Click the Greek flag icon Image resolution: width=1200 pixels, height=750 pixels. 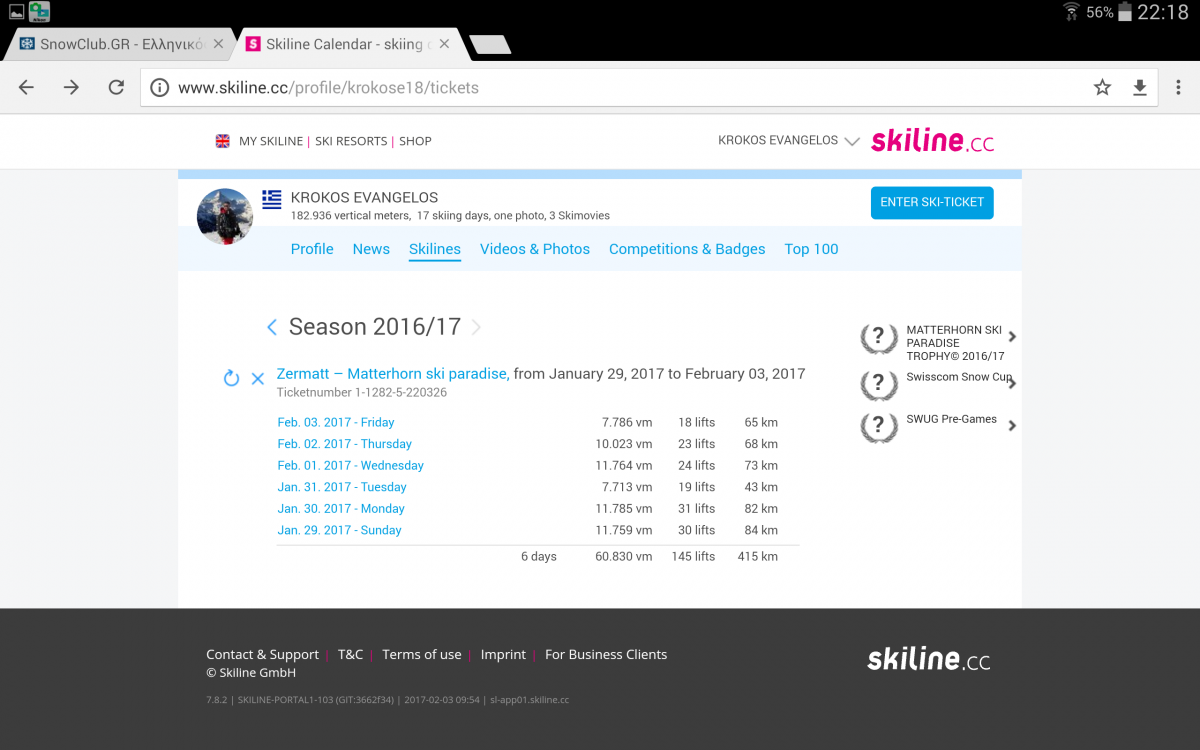point(272,198)
